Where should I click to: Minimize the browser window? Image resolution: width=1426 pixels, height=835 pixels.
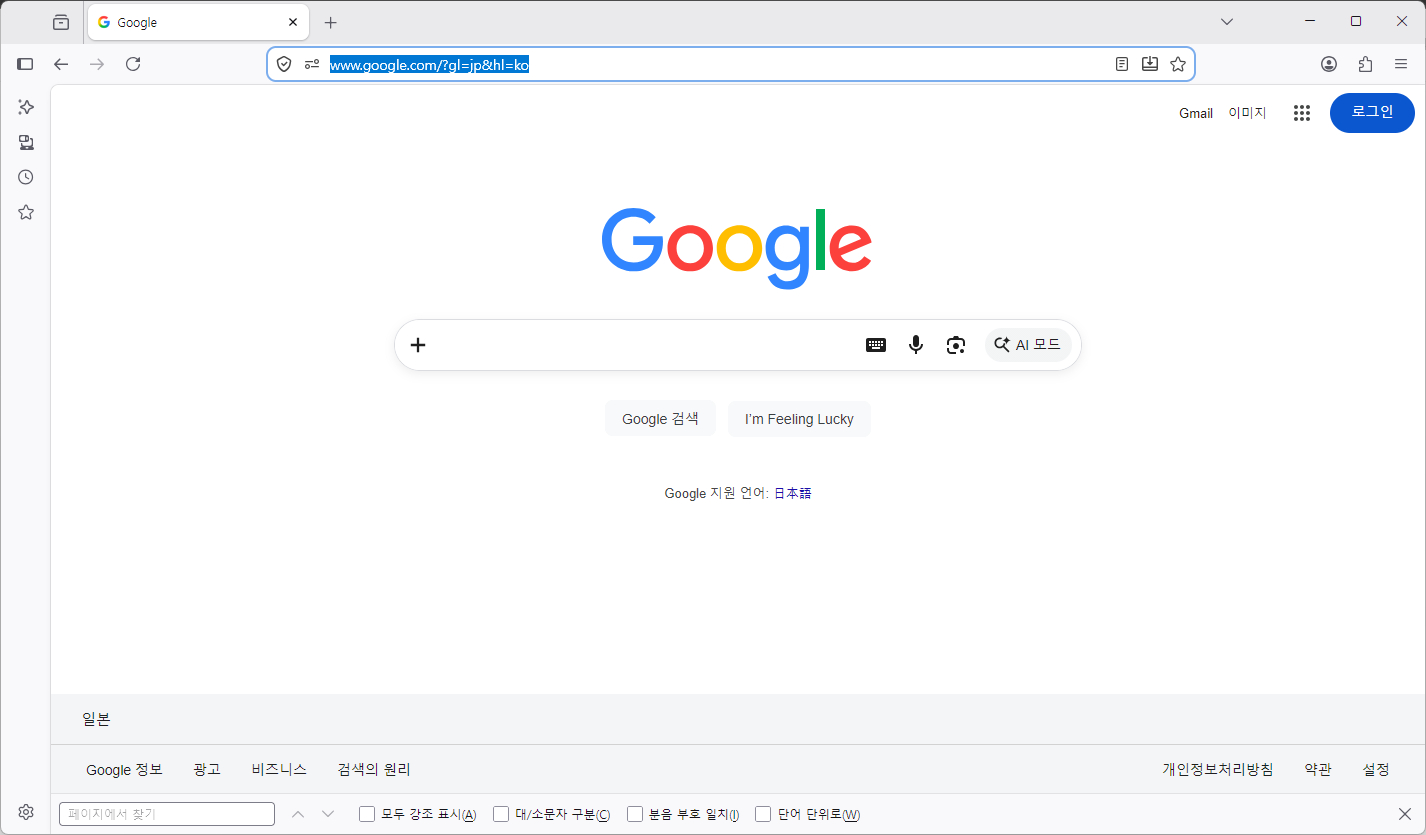click(1310, 21)
